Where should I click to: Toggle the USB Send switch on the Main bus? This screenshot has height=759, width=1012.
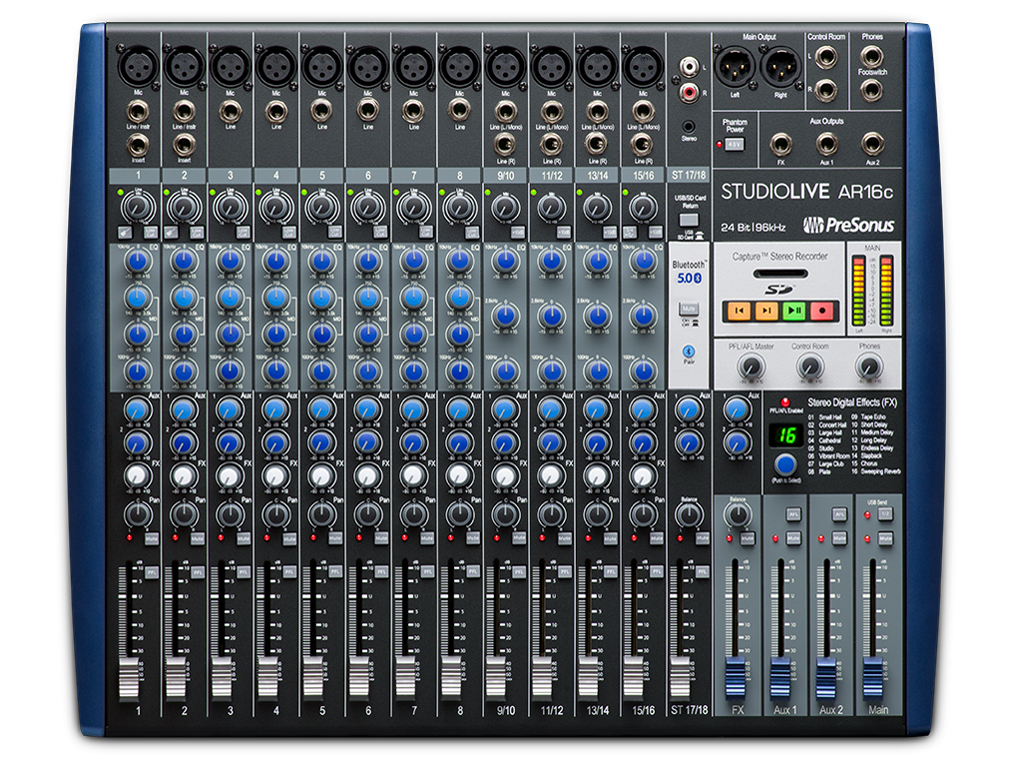pos(885,514)
